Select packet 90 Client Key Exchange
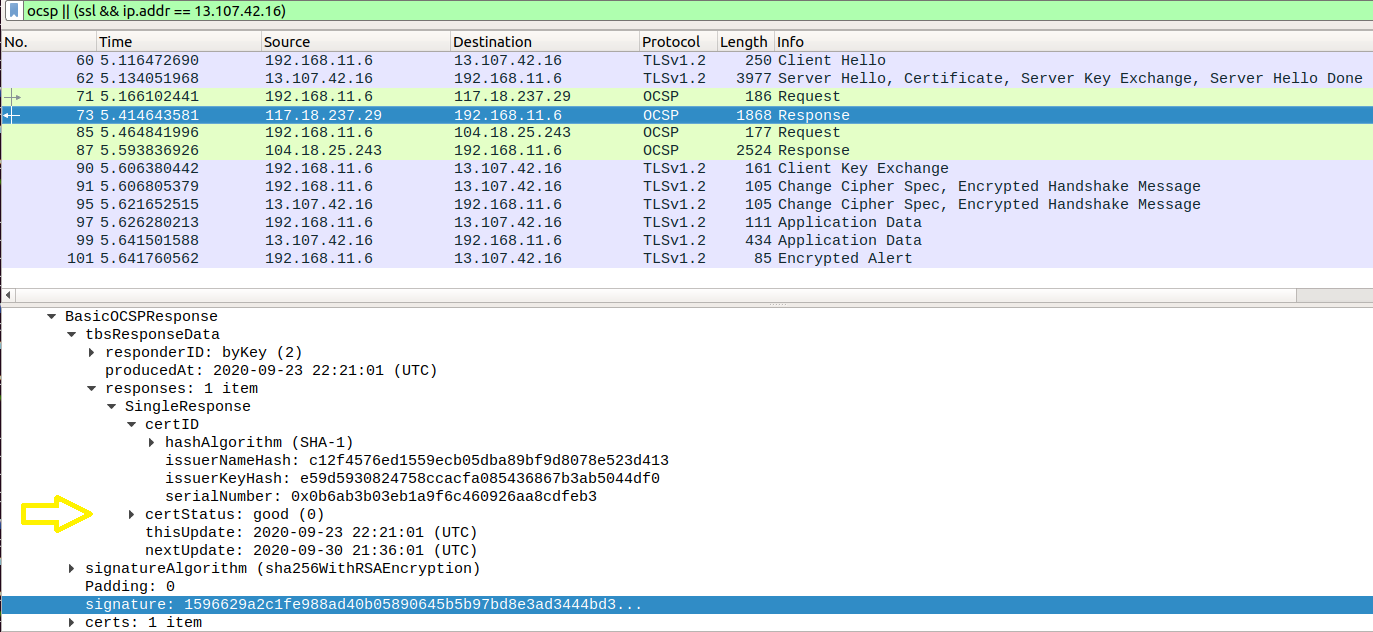 (686, 168)
